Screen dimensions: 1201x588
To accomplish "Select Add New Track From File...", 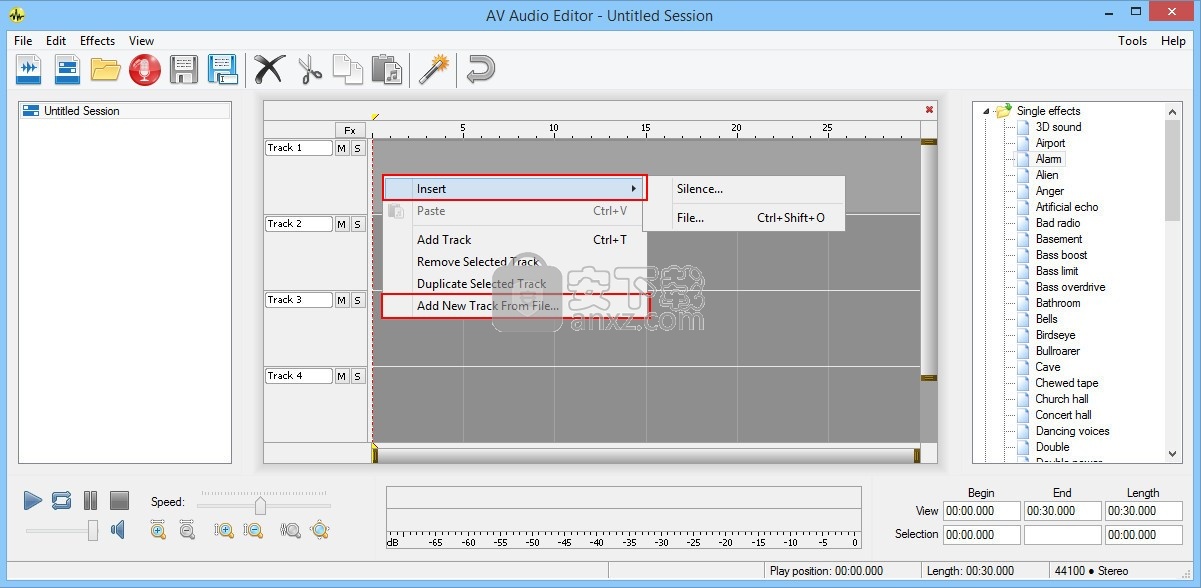I will 515,306.
